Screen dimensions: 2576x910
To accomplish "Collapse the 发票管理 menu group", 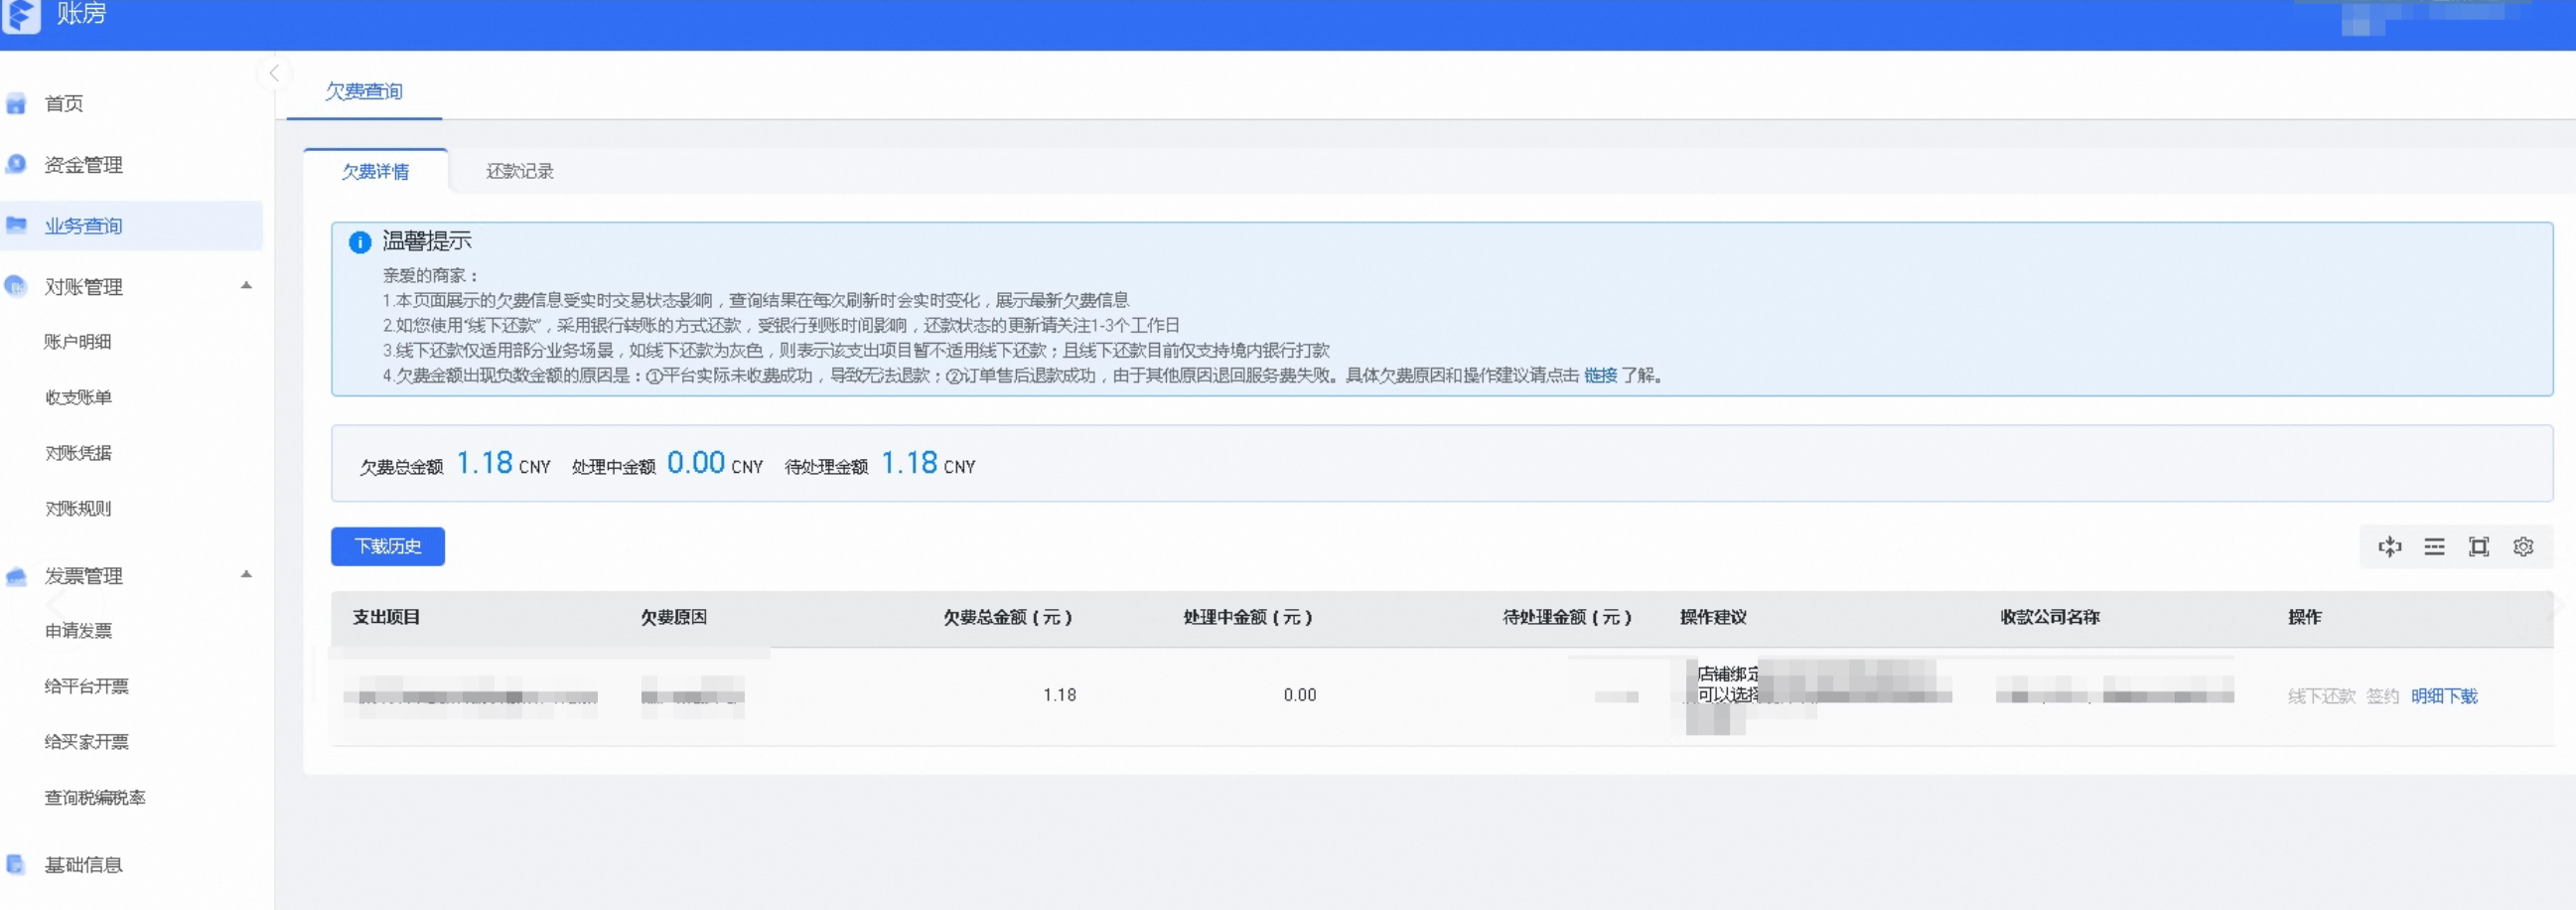I will point(246,575).
